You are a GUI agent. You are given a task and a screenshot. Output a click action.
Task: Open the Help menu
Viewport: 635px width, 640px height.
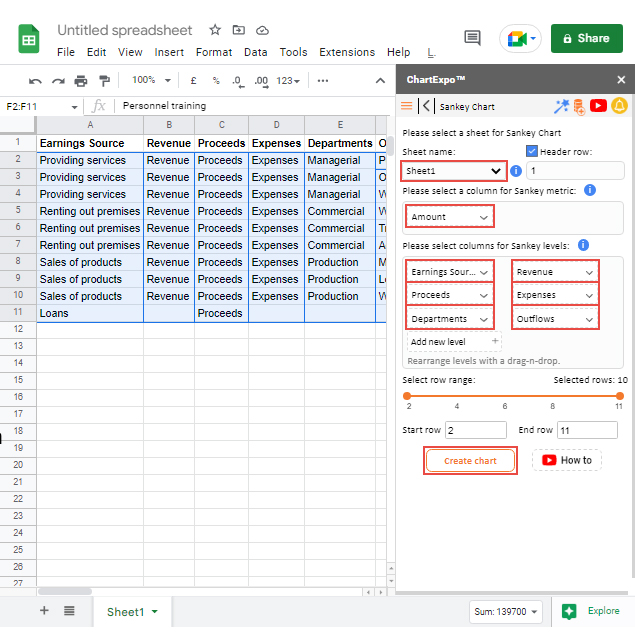pyautogui.click(x=398, y=53)
